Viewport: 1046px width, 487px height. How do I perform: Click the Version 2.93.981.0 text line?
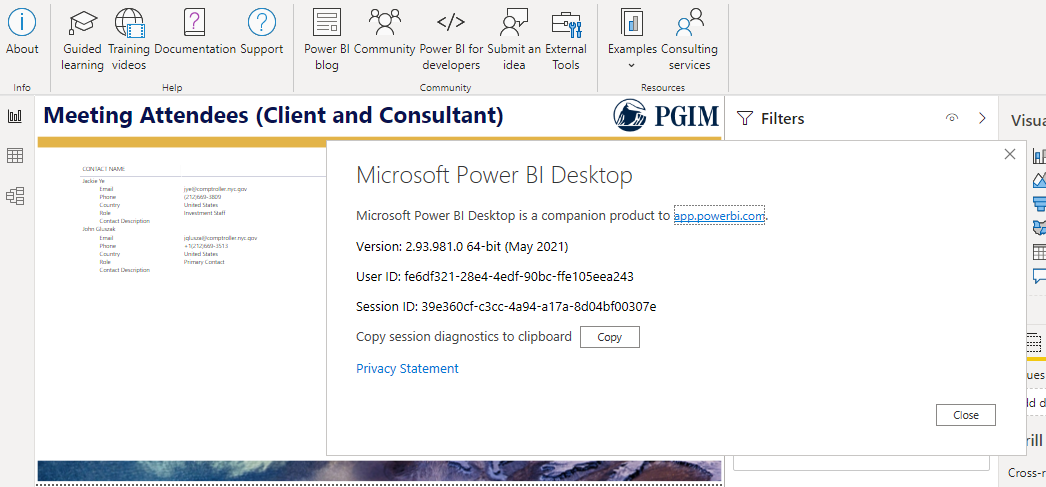pyautogui.click(x=462, y=247)
